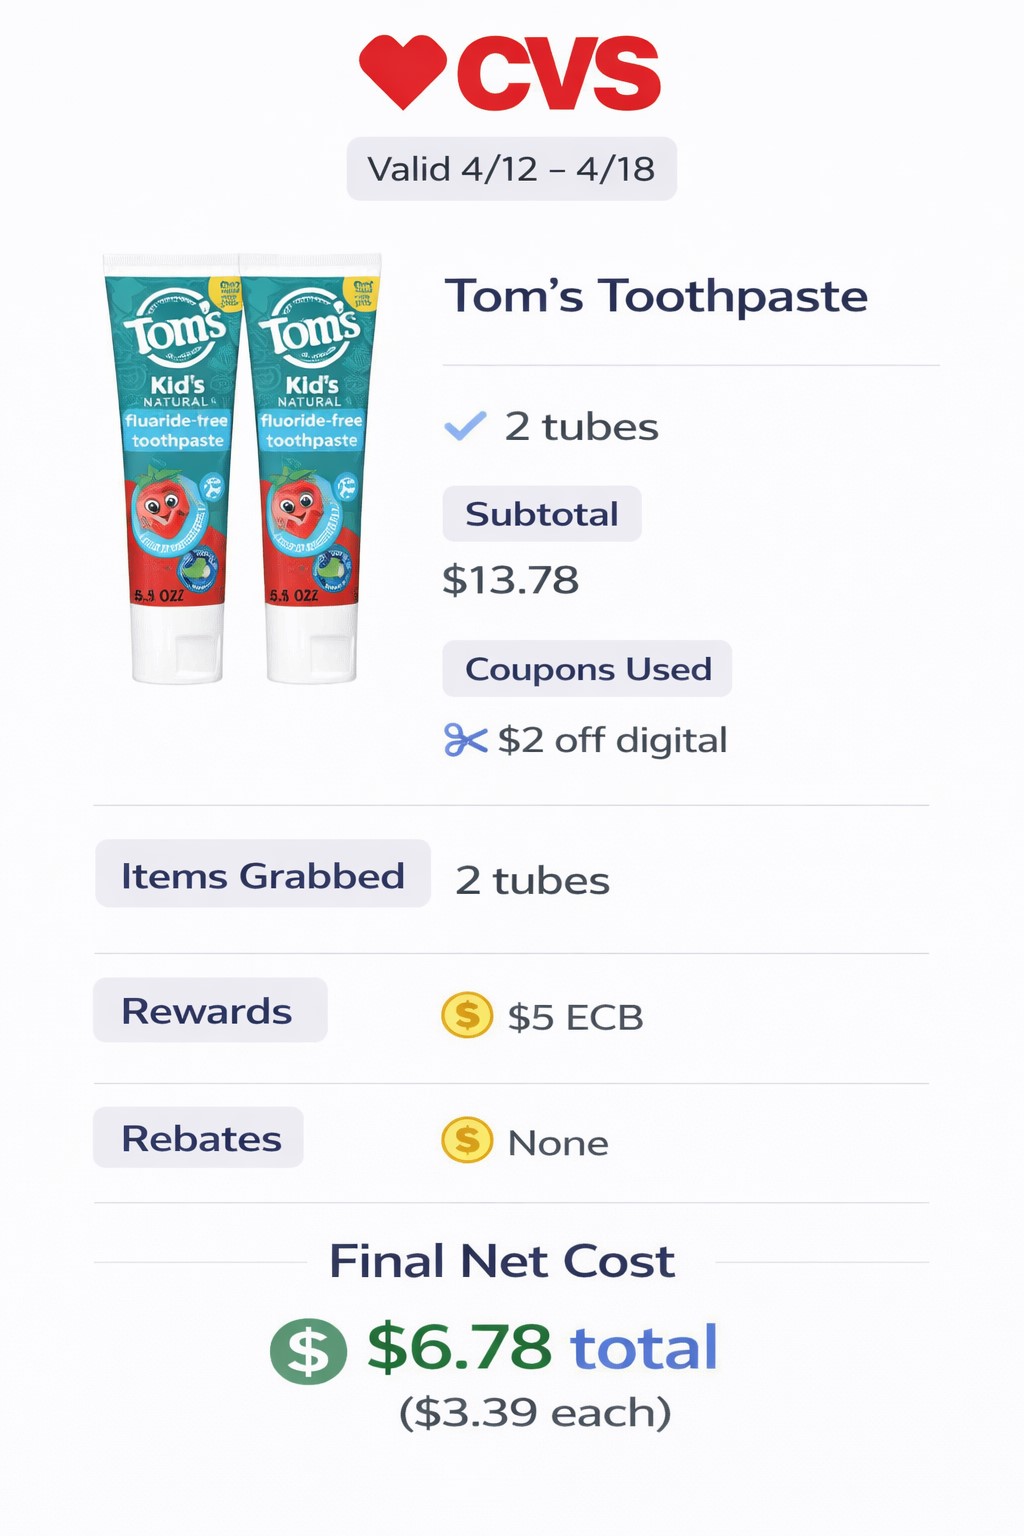Click the $2 off digital coupon text
This screenshot has width=1024, height=1536.
[x=612, y=740]
